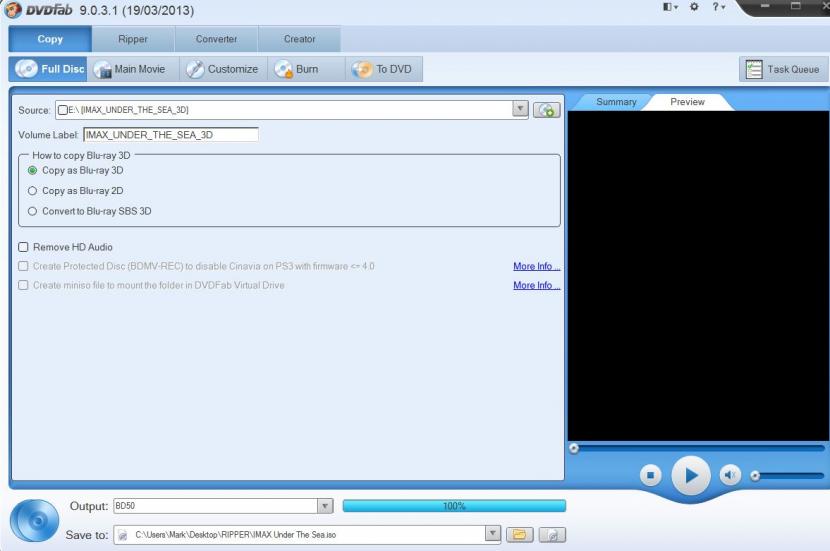Open More Info for miniso file
830x551 pixels.
coord(536,285)
